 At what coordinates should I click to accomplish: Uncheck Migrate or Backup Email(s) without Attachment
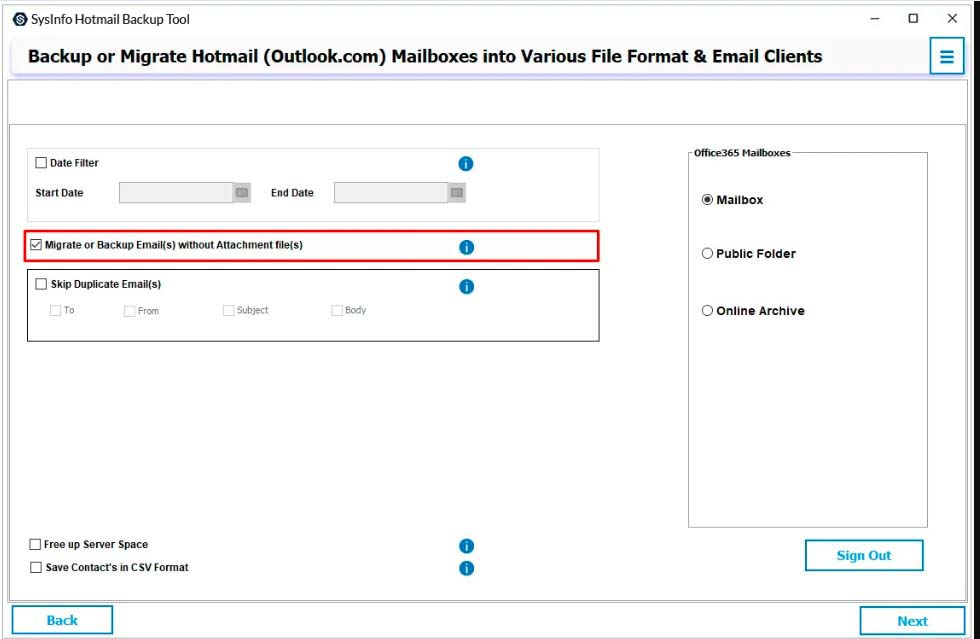tap(36, 244)
